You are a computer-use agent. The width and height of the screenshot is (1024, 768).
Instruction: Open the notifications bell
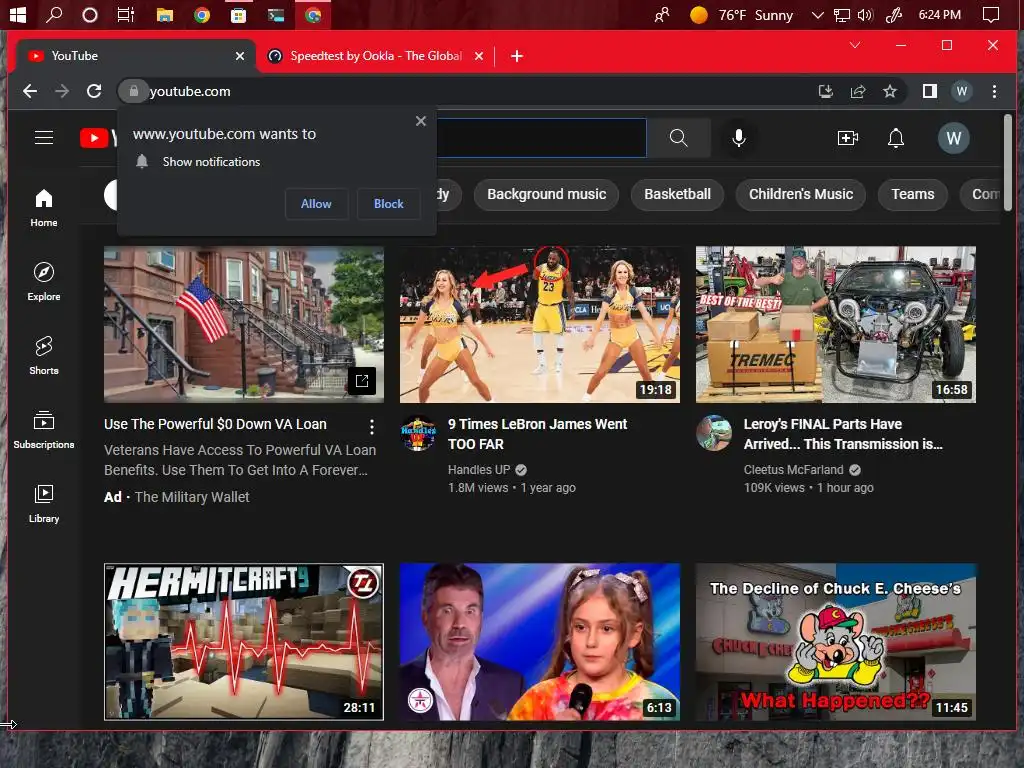(x=896, y=138)
